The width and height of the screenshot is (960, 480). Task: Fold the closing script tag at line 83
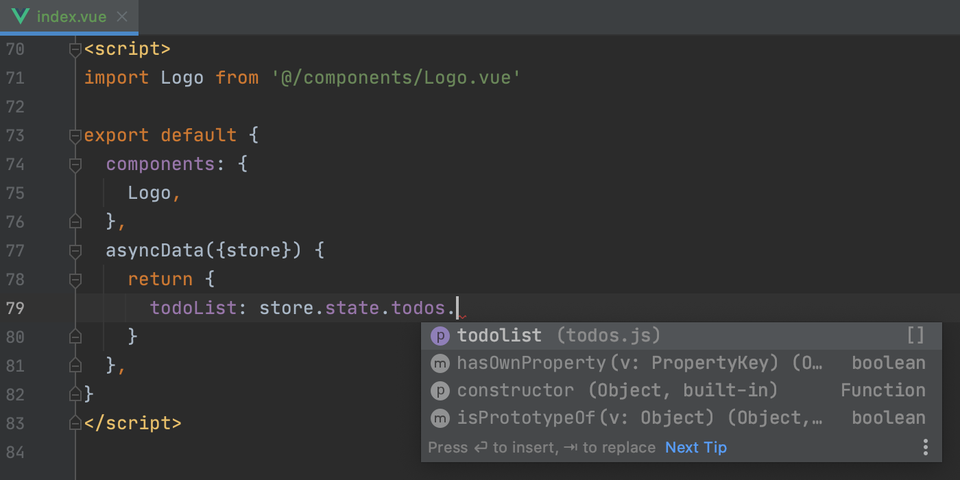74,423
